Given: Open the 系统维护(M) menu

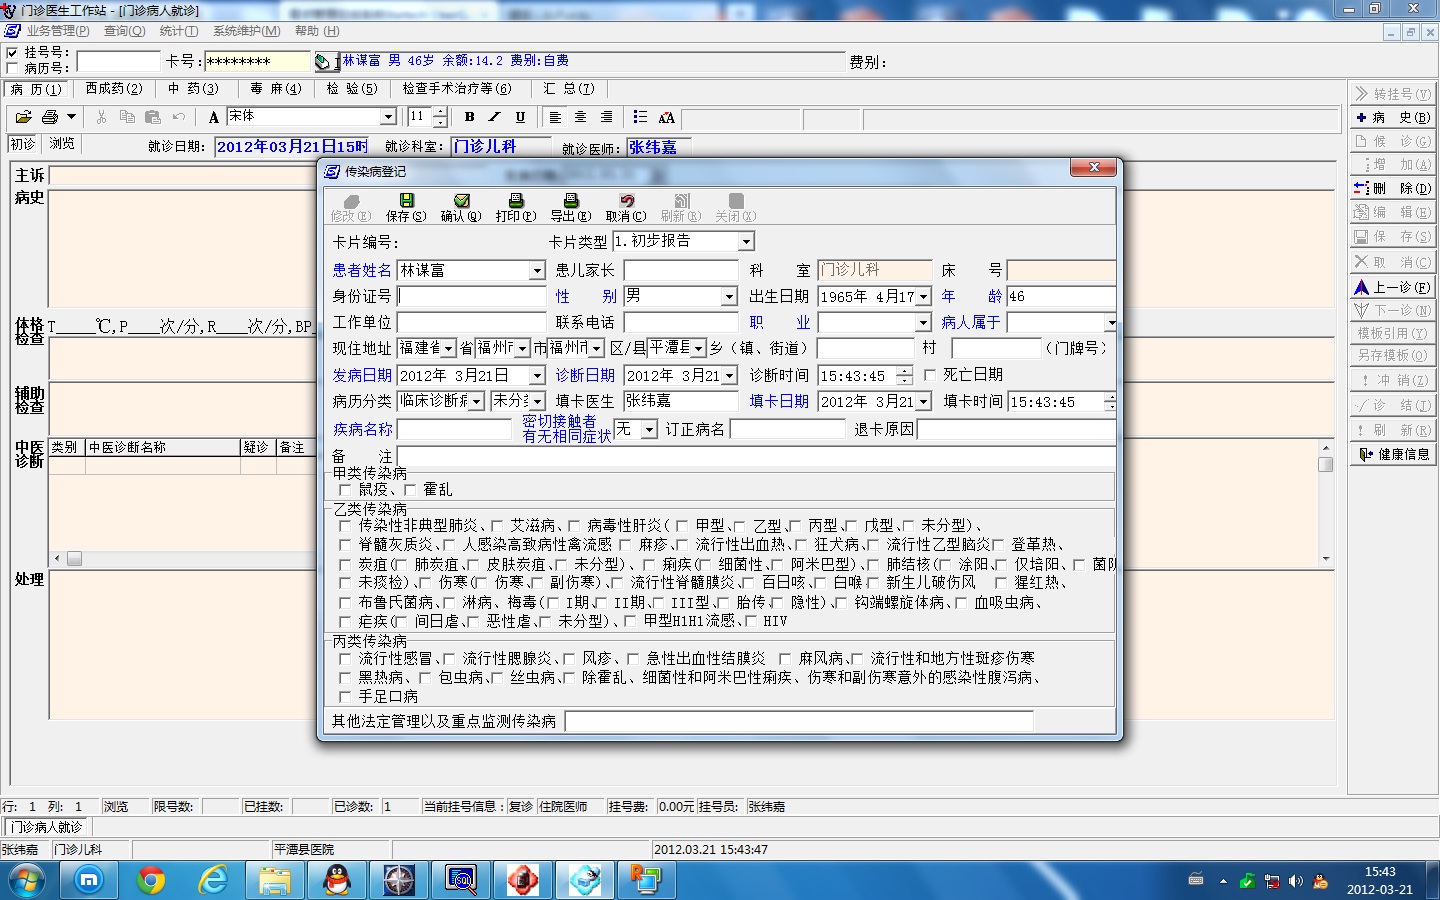Looking at the screenshot, I should pyautogui.click(x=246, y=31).
